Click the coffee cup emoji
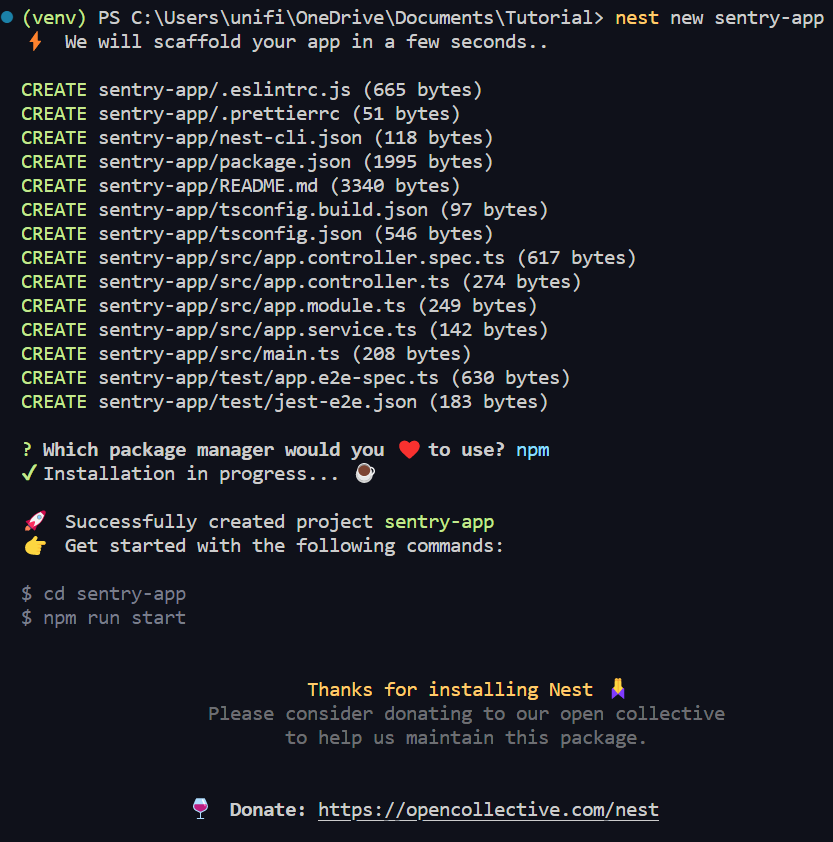The width and height of the screenshot is (833, 842). [365, 473]
